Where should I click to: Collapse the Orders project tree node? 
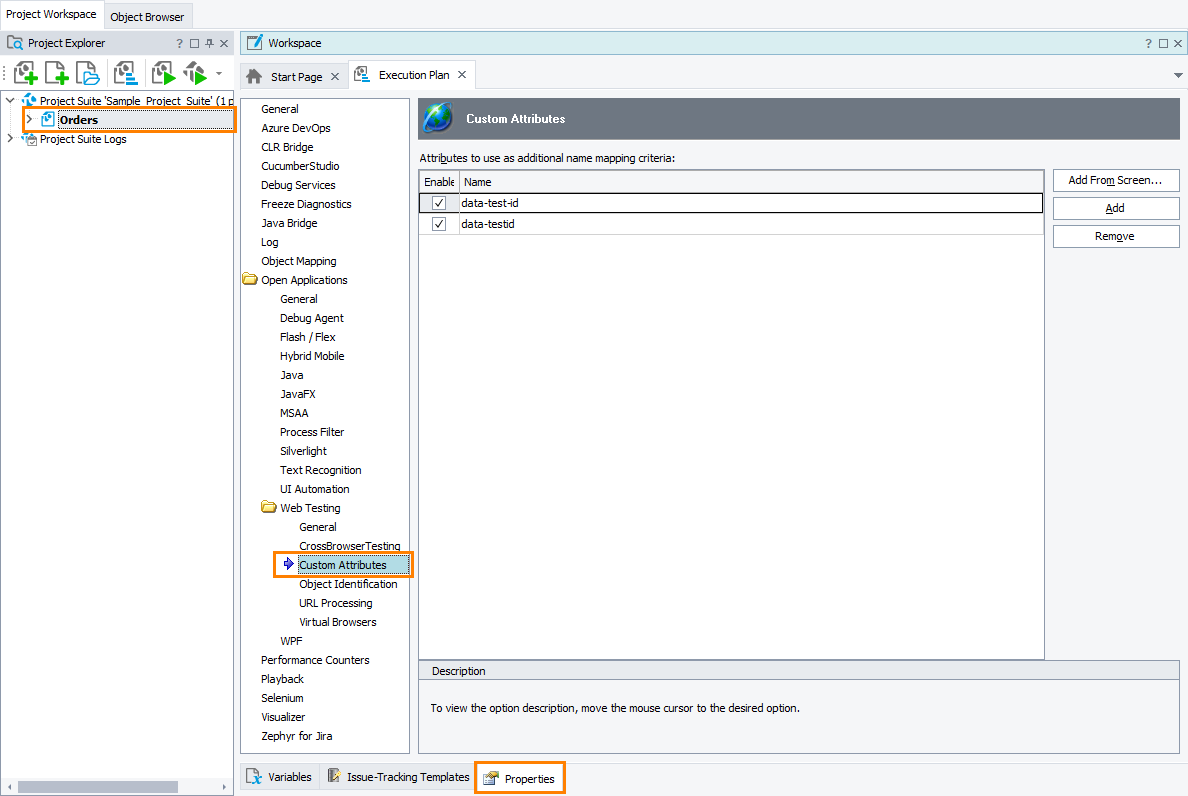pyautogui.click(x=30, y=119)
